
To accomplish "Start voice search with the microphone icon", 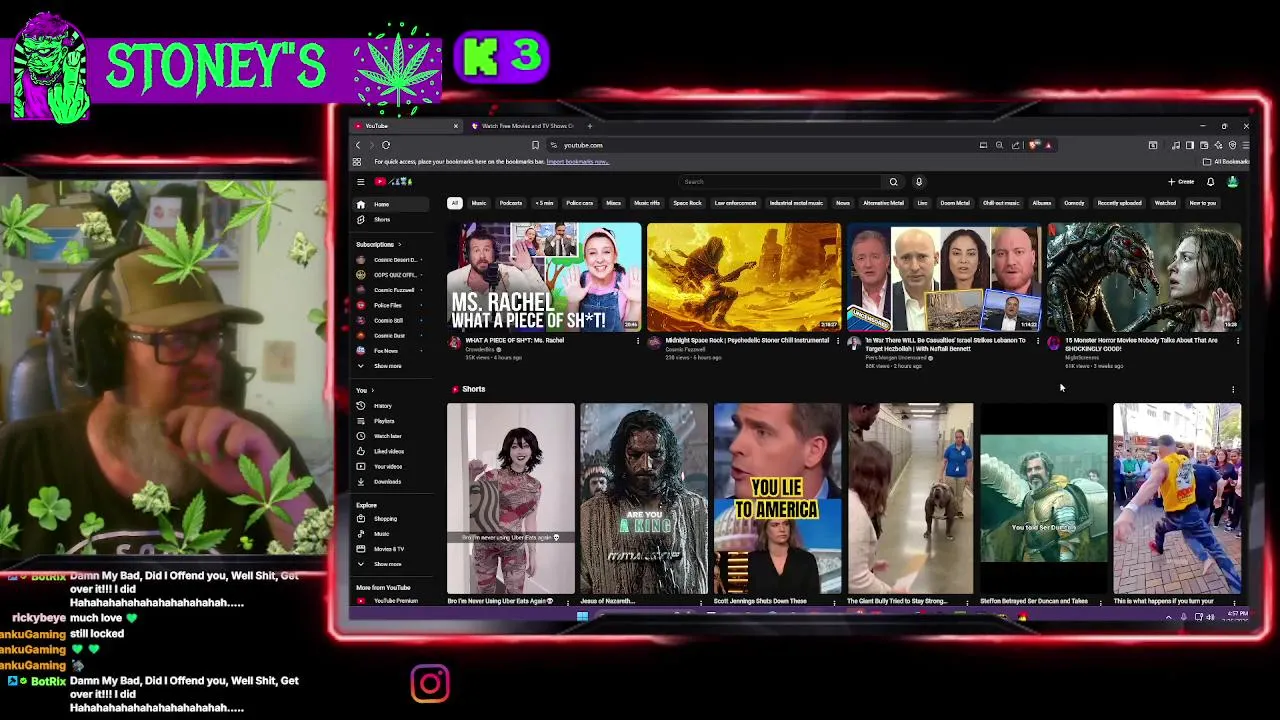I will point(919,182).
